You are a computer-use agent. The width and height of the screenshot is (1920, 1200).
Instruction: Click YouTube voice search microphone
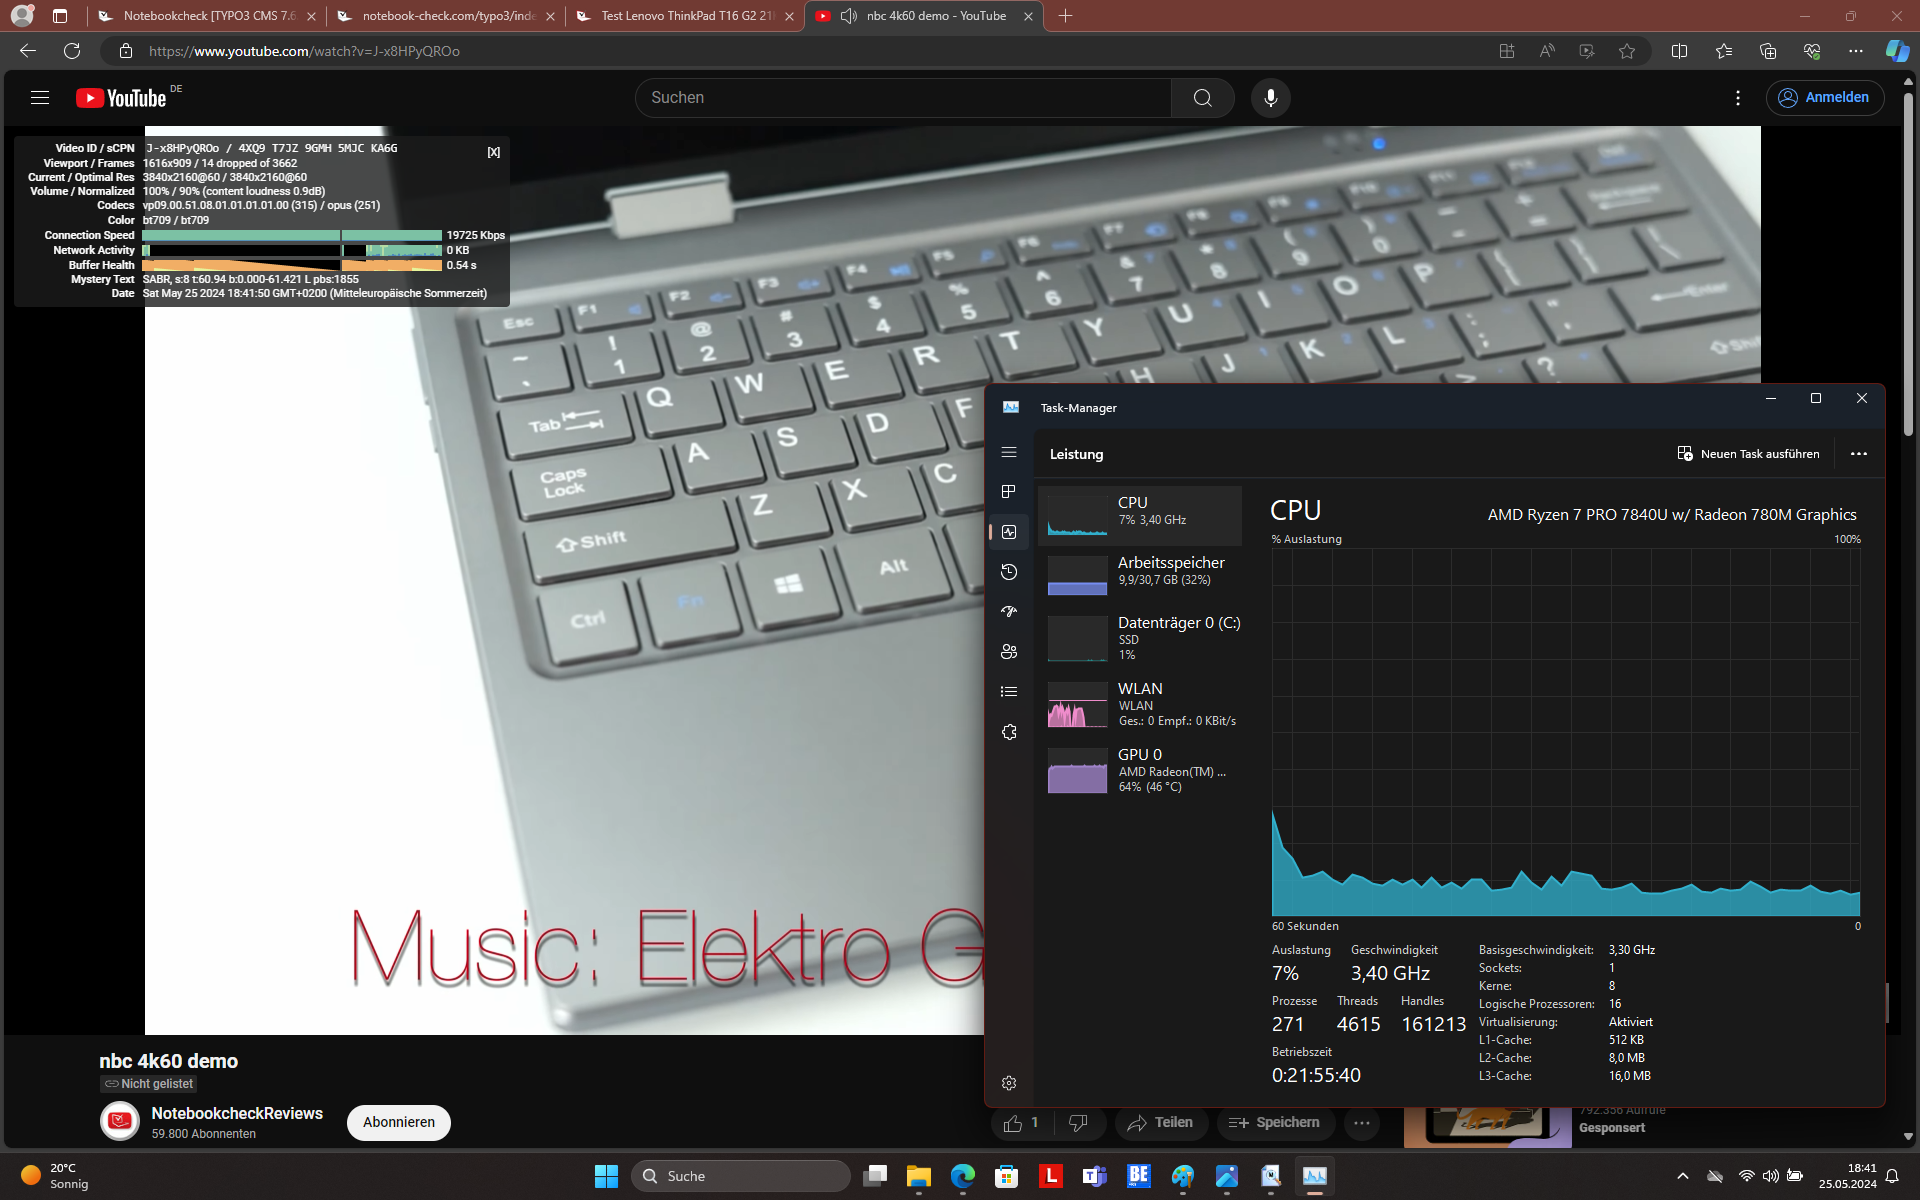click(1270, 98)
